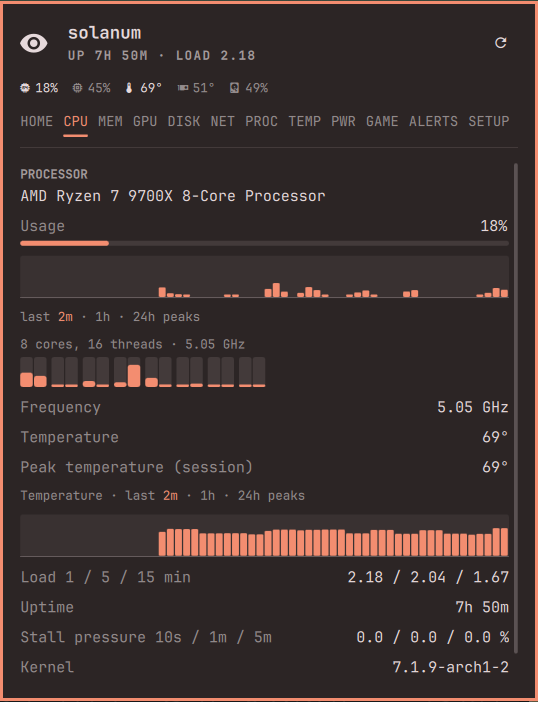The height and width of the screenshot is (702, 538).
Task: Open the HOME tab
Action: pyautogui.click(x=37, y=121)
